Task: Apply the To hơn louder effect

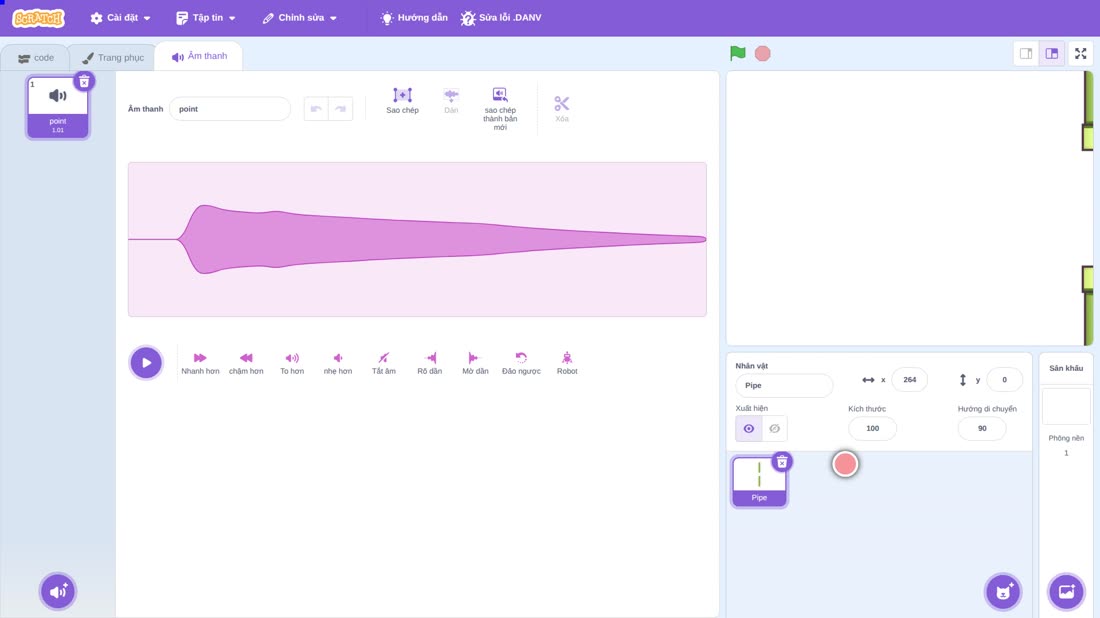Action: pos(292,363)
